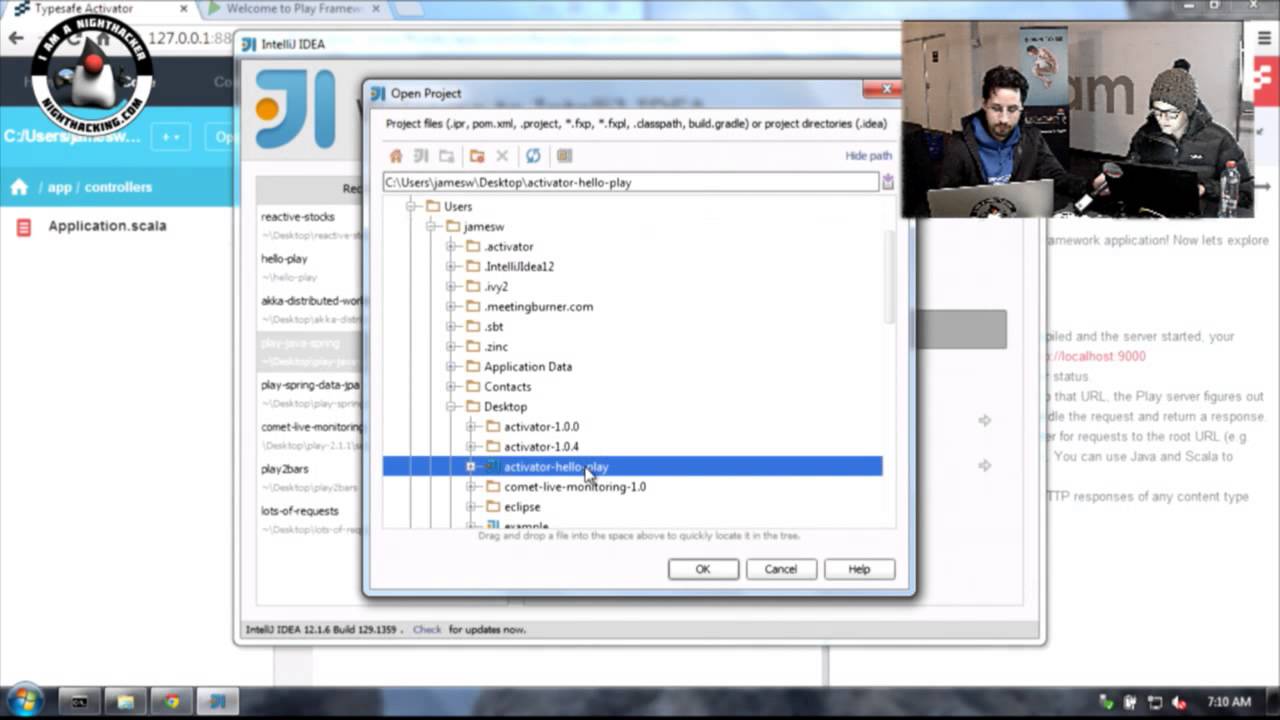This screenshot has width=1280, height=720.
Task: Click the home icon in Activator breadcrumb
Action: (19, 187)
